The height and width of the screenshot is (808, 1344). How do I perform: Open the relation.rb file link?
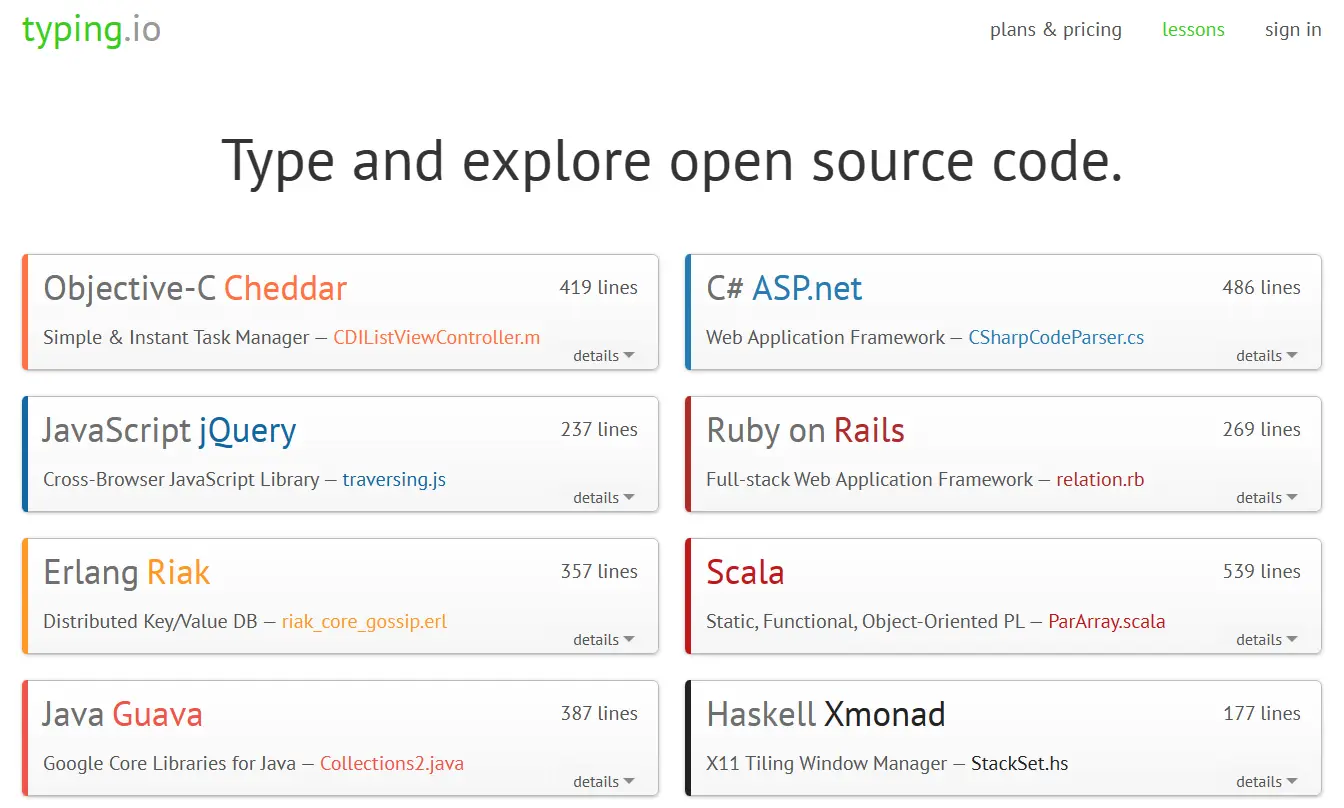1100,480
